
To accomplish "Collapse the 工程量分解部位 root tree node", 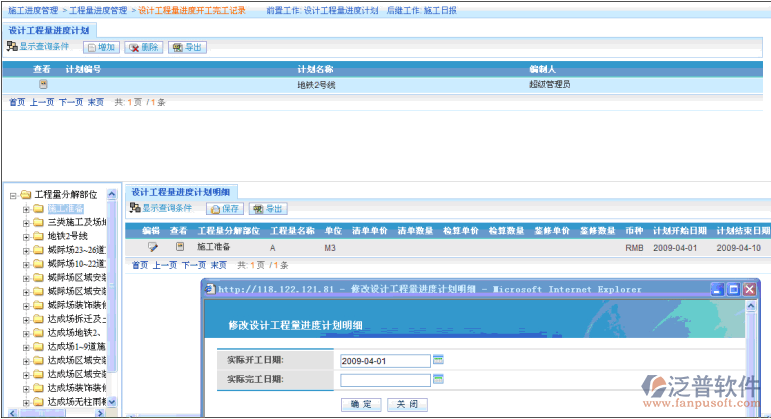I will click(13, 195).
